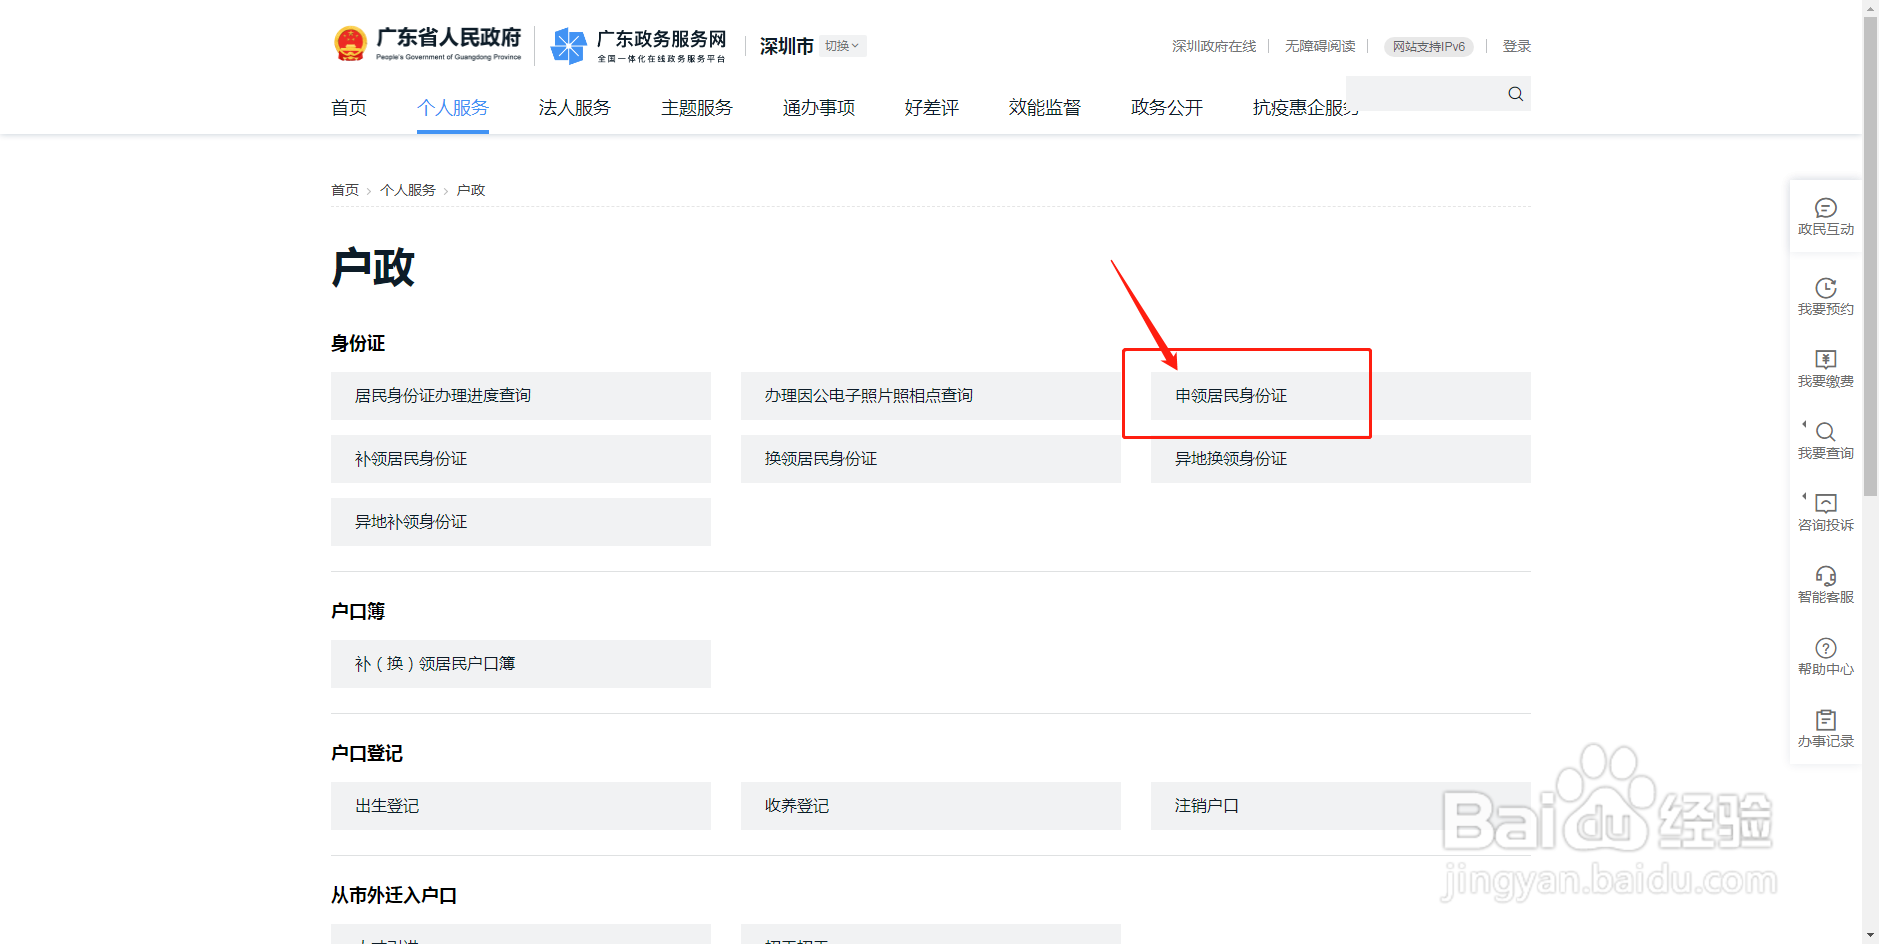Launch 智能客服 from the sidebar

[x=1825, y=584]
